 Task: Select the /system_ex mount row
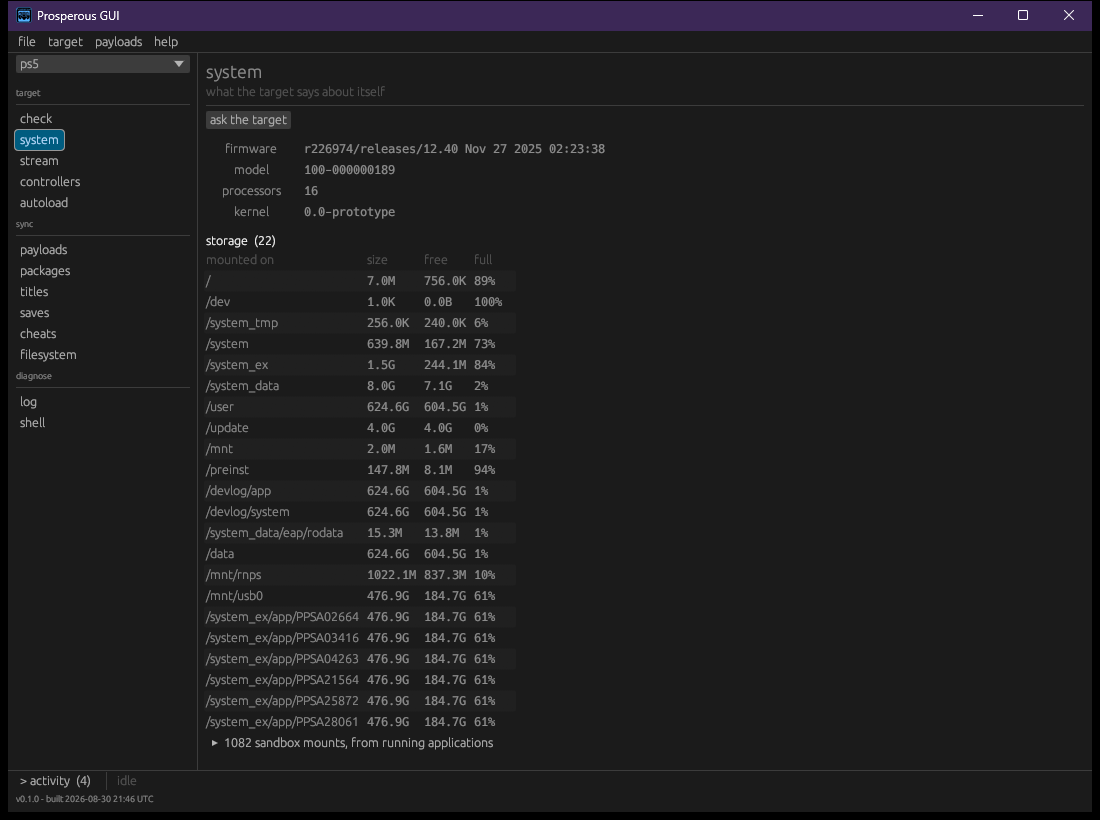click(x=361, y=365)
